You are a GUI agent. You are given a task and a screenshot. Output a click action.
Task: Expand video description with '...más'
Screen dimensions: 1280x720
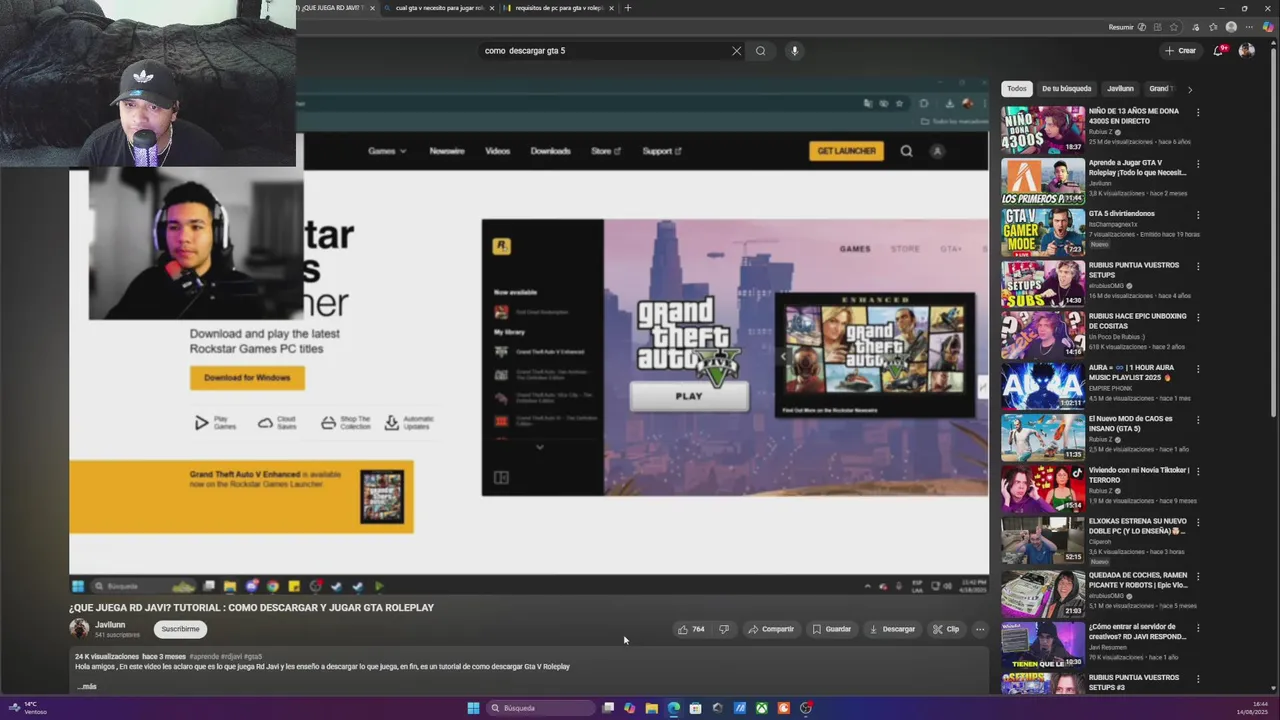87,687
